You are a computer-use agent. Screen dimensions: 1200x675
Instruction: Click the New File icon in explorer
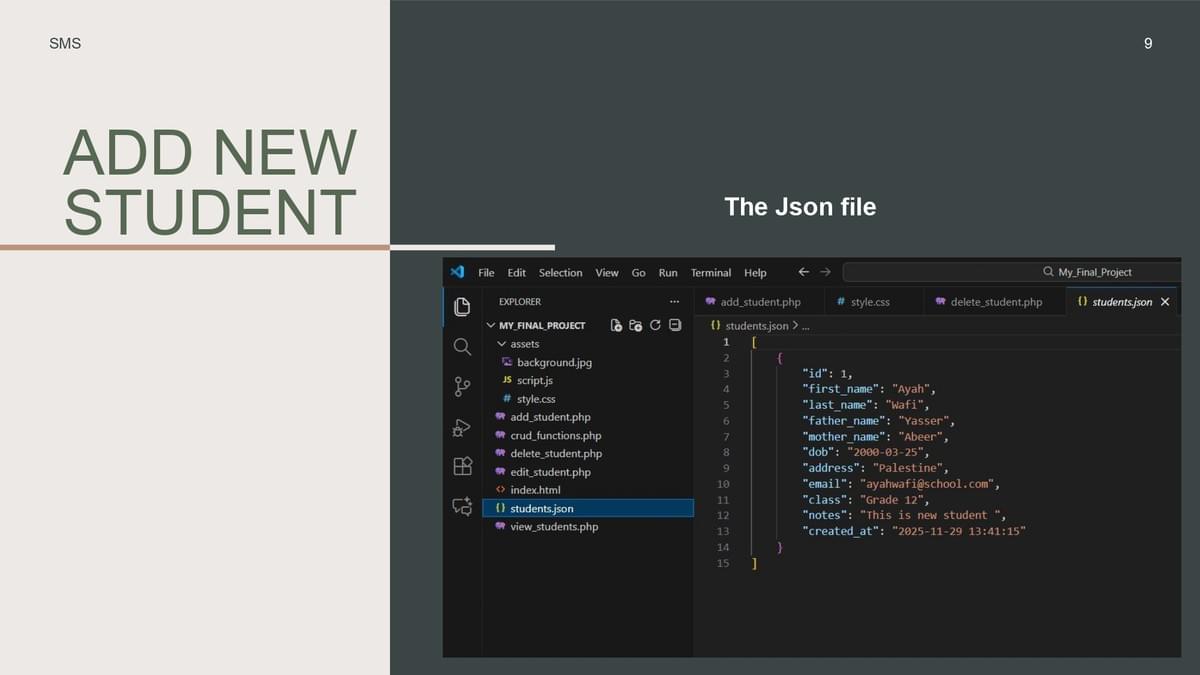click(616, 325)
